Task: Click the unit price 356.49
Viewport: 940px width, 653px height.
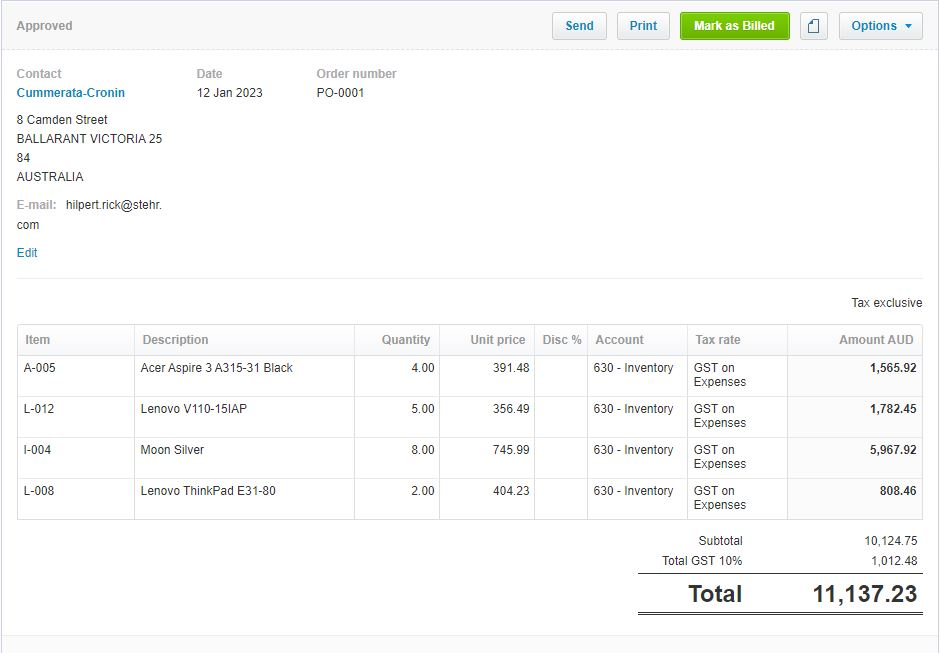Action: [511, 408]
